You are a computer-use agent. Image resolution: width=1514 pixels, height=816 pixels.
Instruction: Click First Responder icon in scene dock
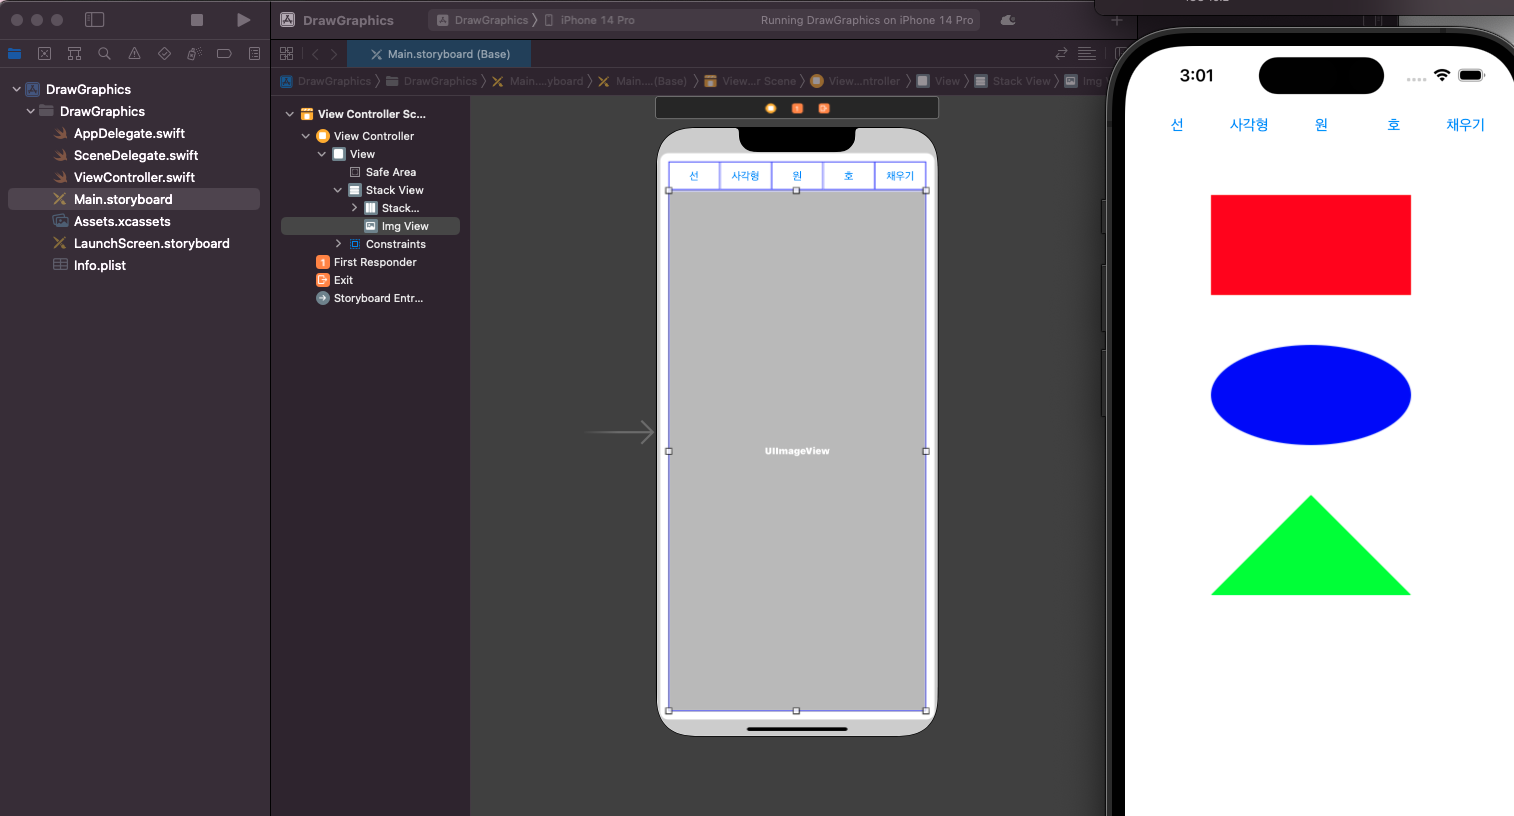pos(797,108)
